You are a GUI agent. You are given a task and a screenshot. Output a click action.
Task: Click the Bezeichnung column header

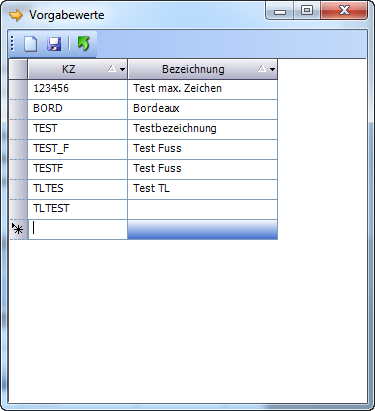pyautogui.click(x=202, y=69)
